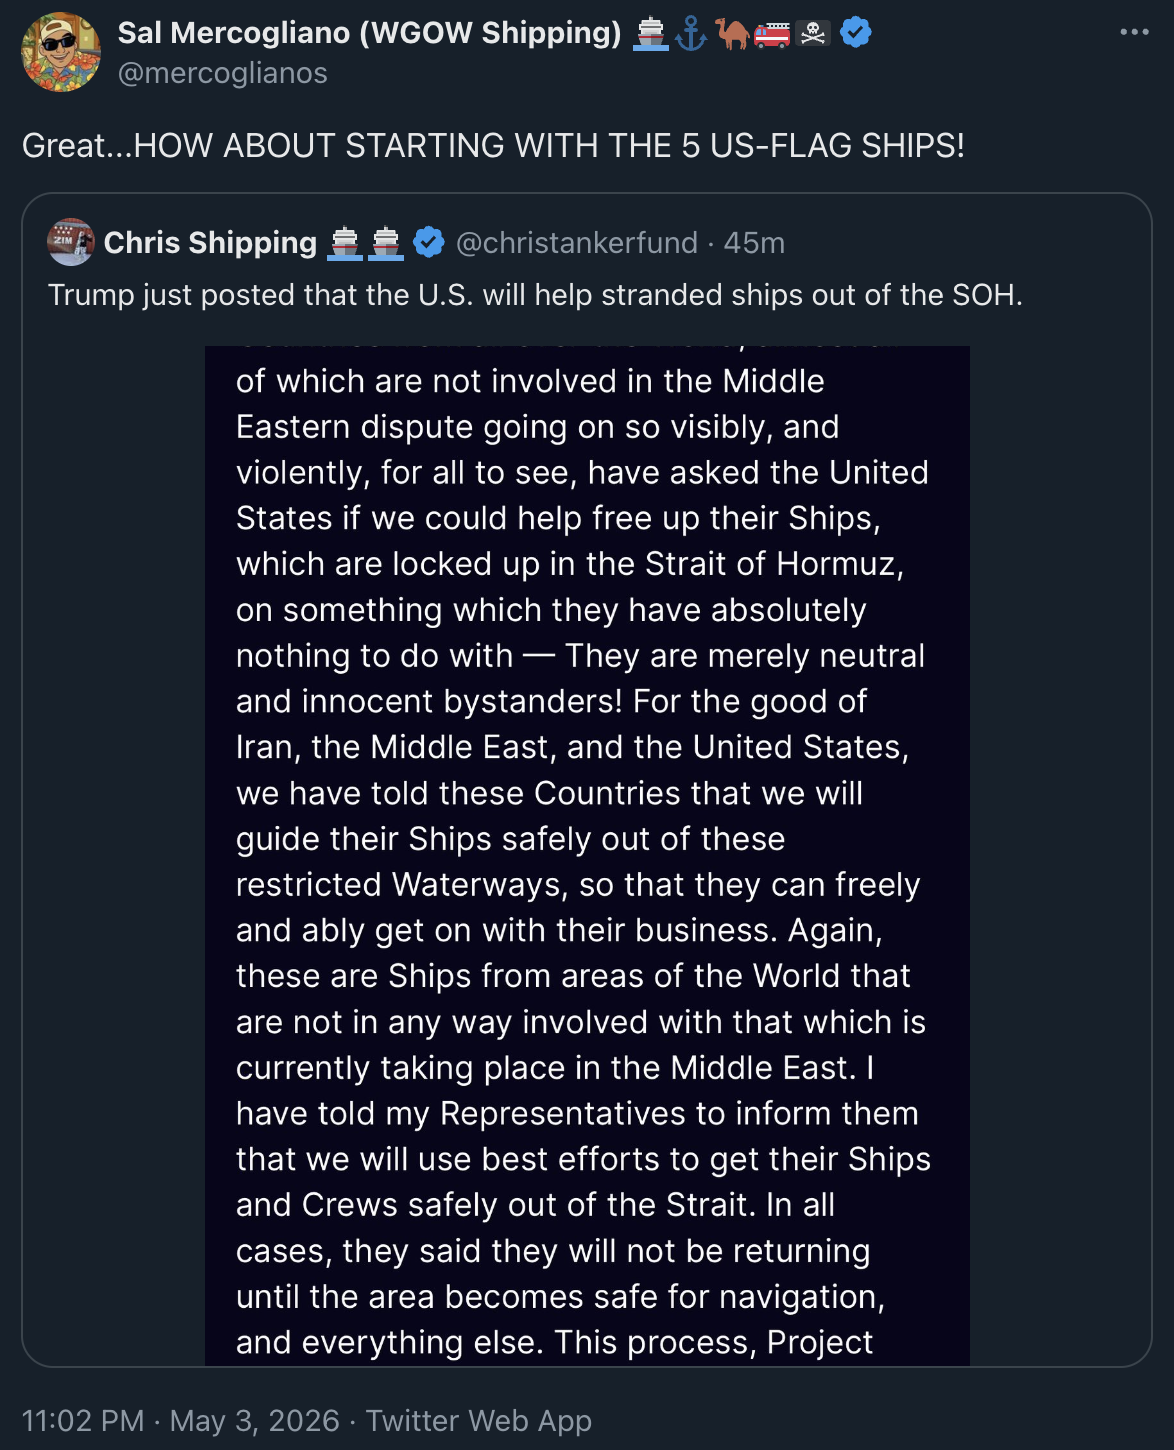Click Sal Mercogliano's blue verified badge
Viewport: 1174px width, 1450px height.
pyautogui.click(x=855, y=33)
